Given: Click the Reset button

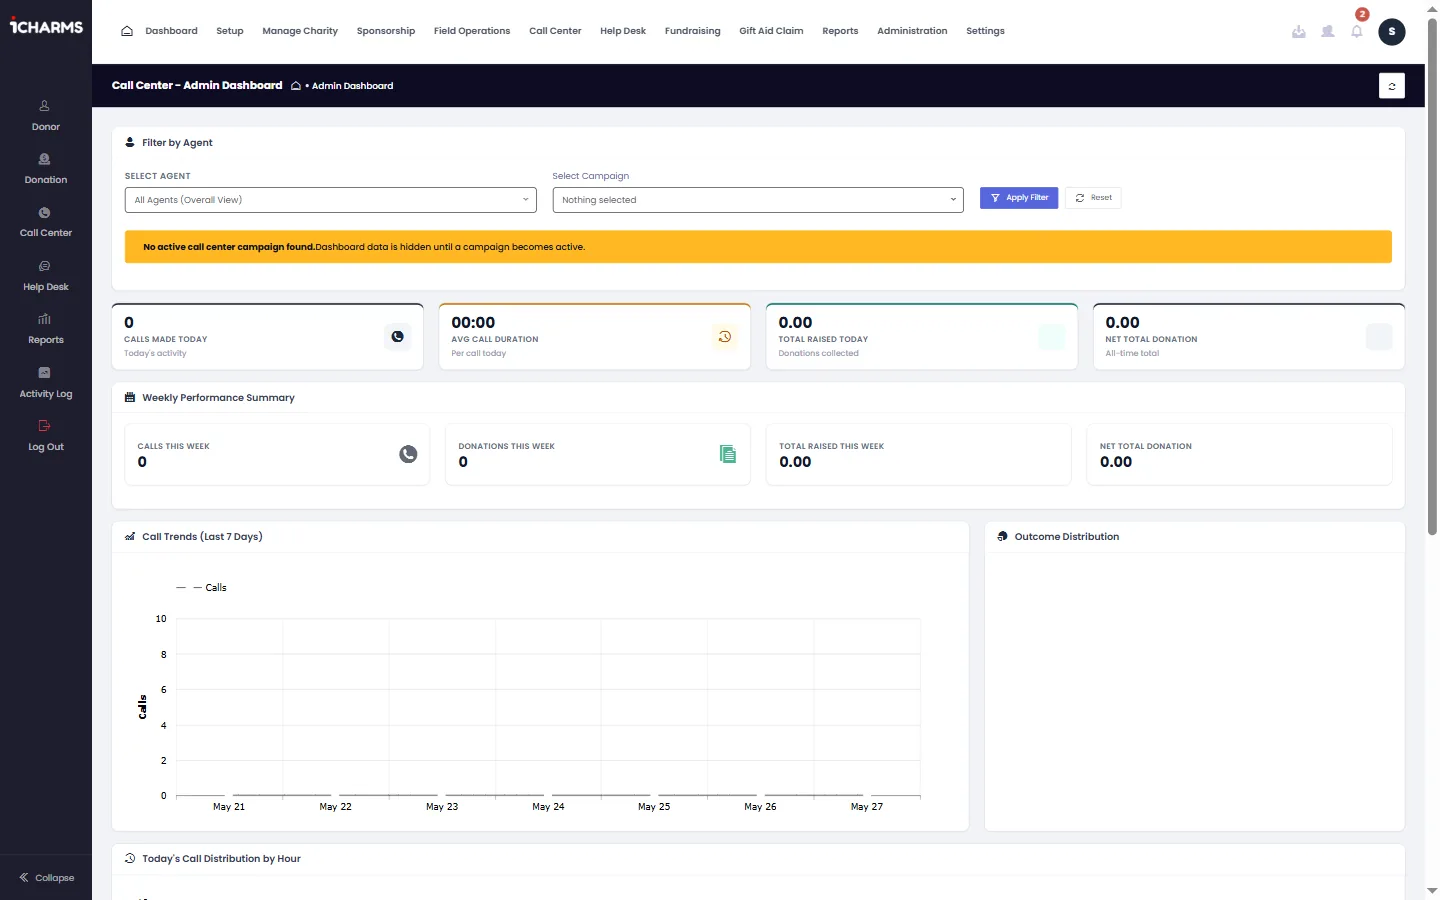Looking at the screenshot, I should pos(1093,198).
